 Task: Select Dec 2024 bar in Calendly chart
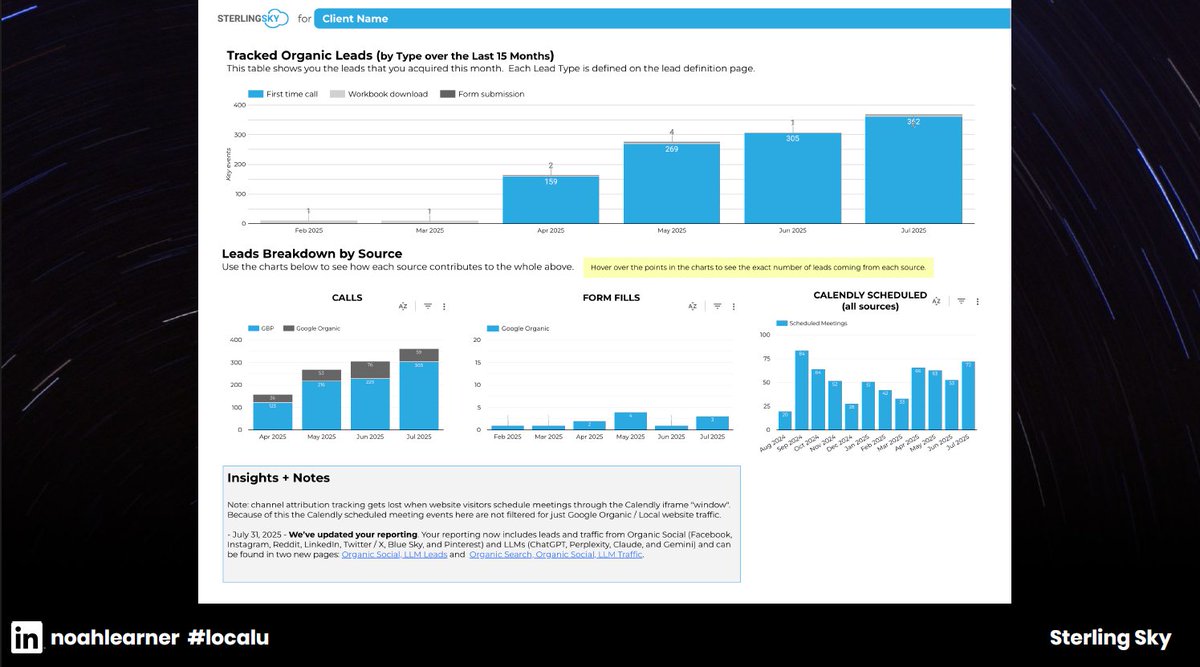pyautogui.click(x=852, y=417)
